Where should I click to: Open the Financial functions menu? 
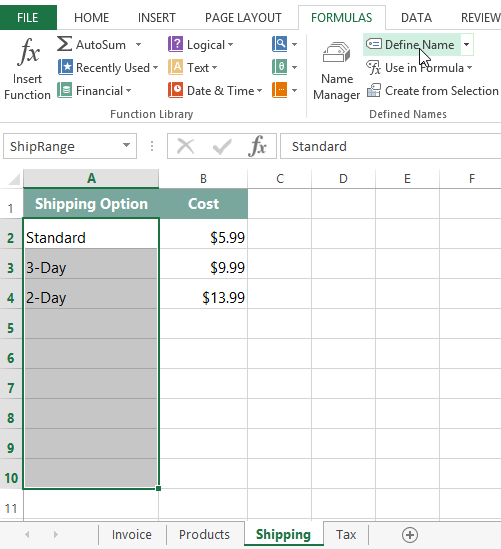[95, 91]
